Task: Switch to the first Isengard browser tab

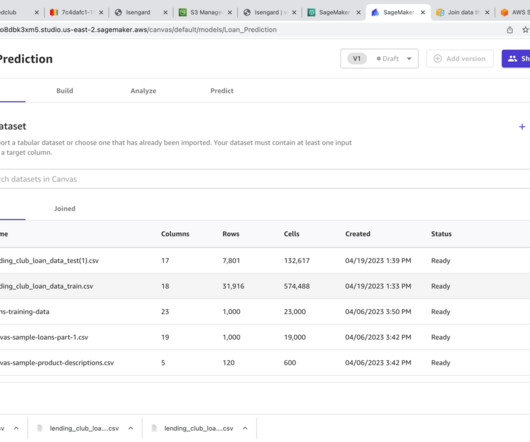Action: (138, 13)
